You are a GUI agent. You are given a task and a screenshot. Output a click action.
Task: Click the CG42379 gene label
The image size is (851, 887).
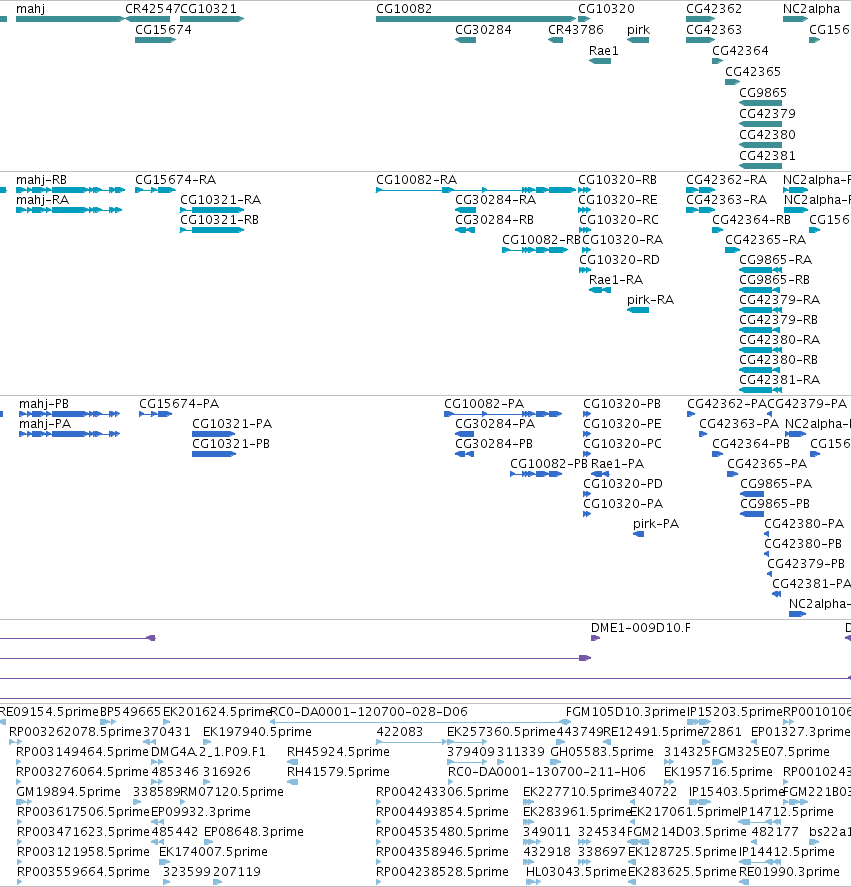coord(767,113)
